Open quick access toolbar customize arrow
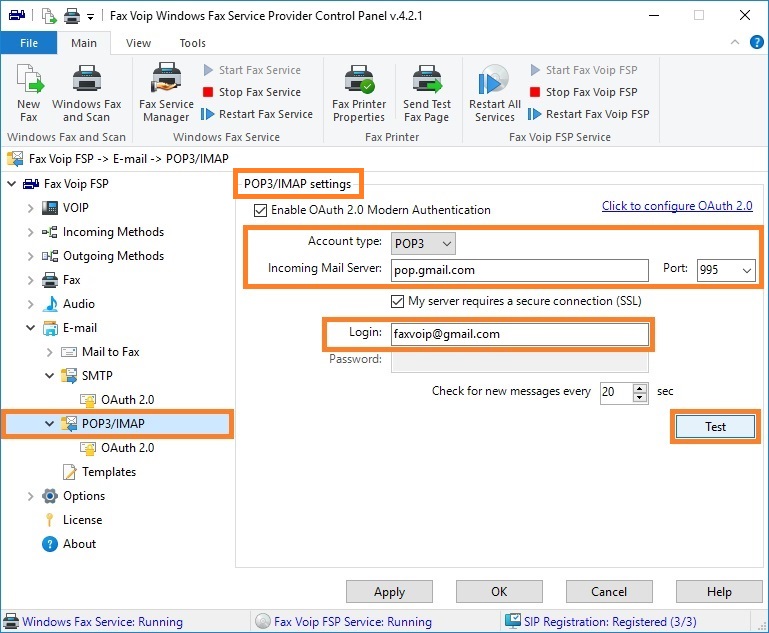Image resolution: width=769 pixels, height=633 pixels. [x=90, y=17]
